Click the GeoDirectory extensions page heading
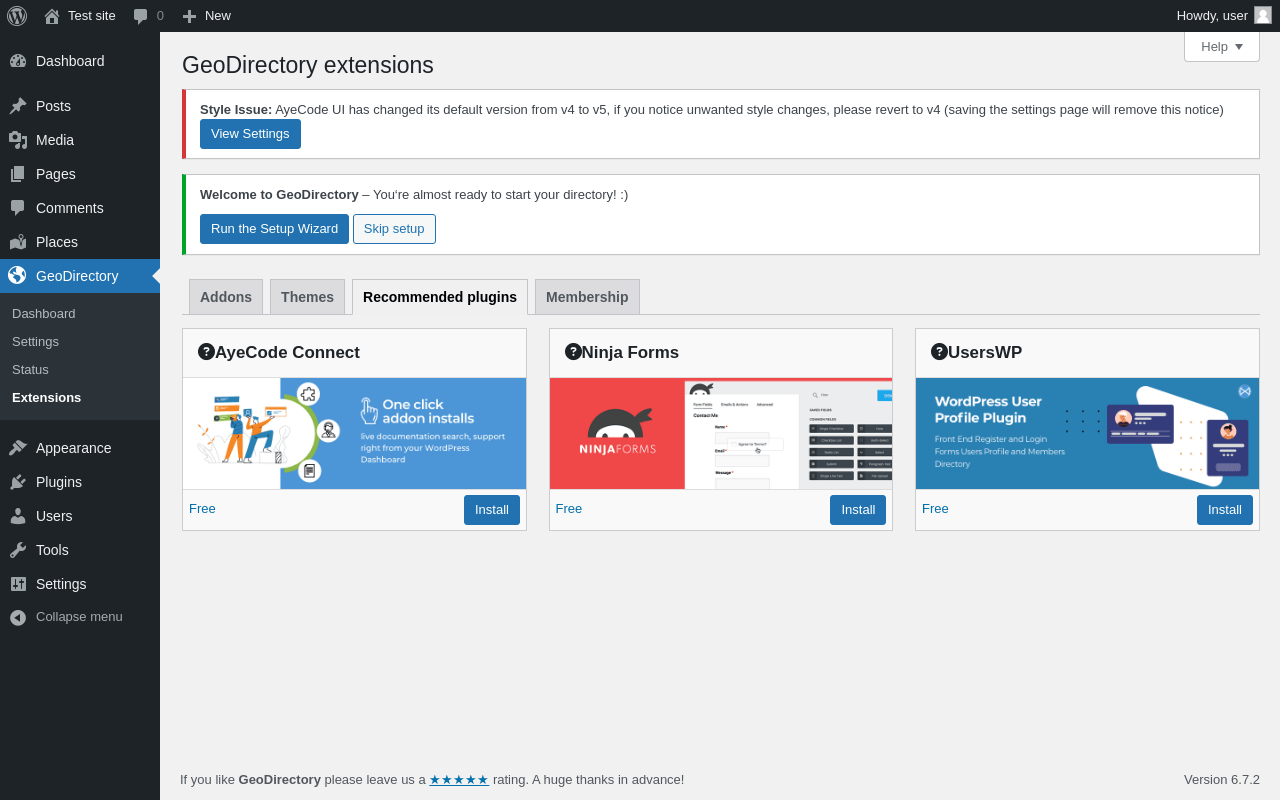Image resolution: width=1280 pixels, height=800 pixels. (x=308, y=65)
